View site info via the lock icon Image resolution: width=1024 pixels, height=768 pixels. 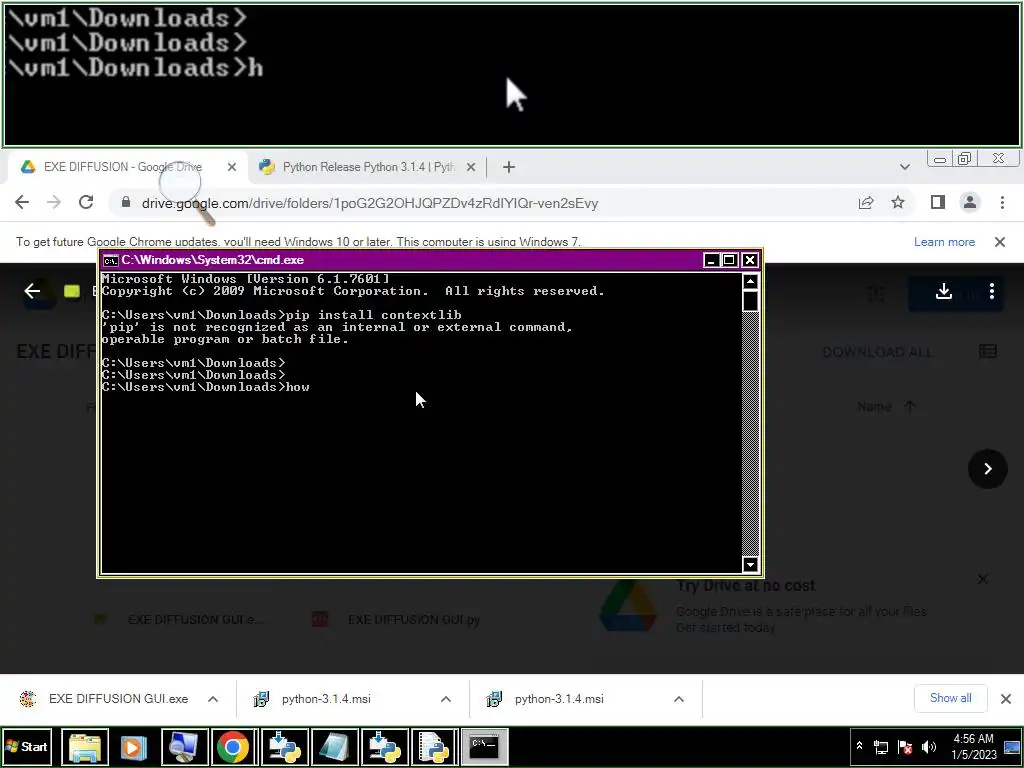click(x=126, y=202)
